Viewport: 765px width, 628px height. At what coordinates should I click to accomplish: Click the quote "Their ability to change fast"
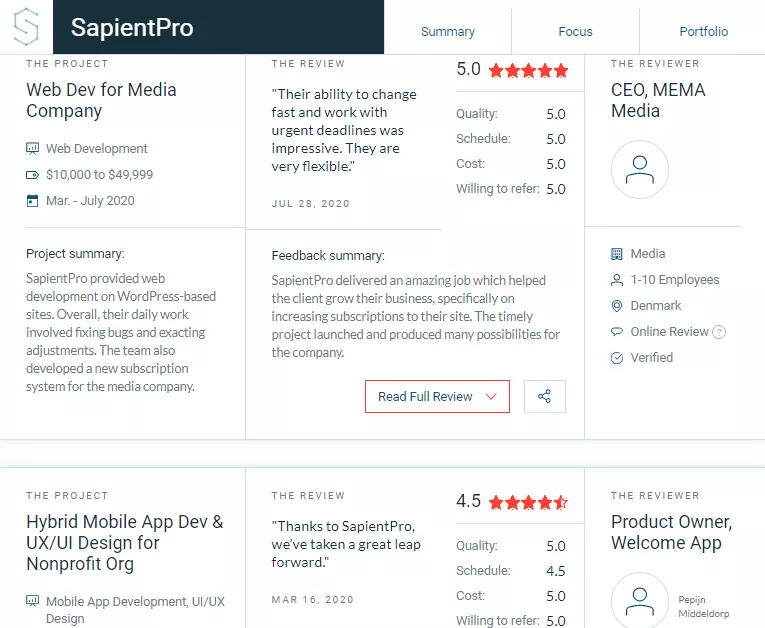pos(344,130)
